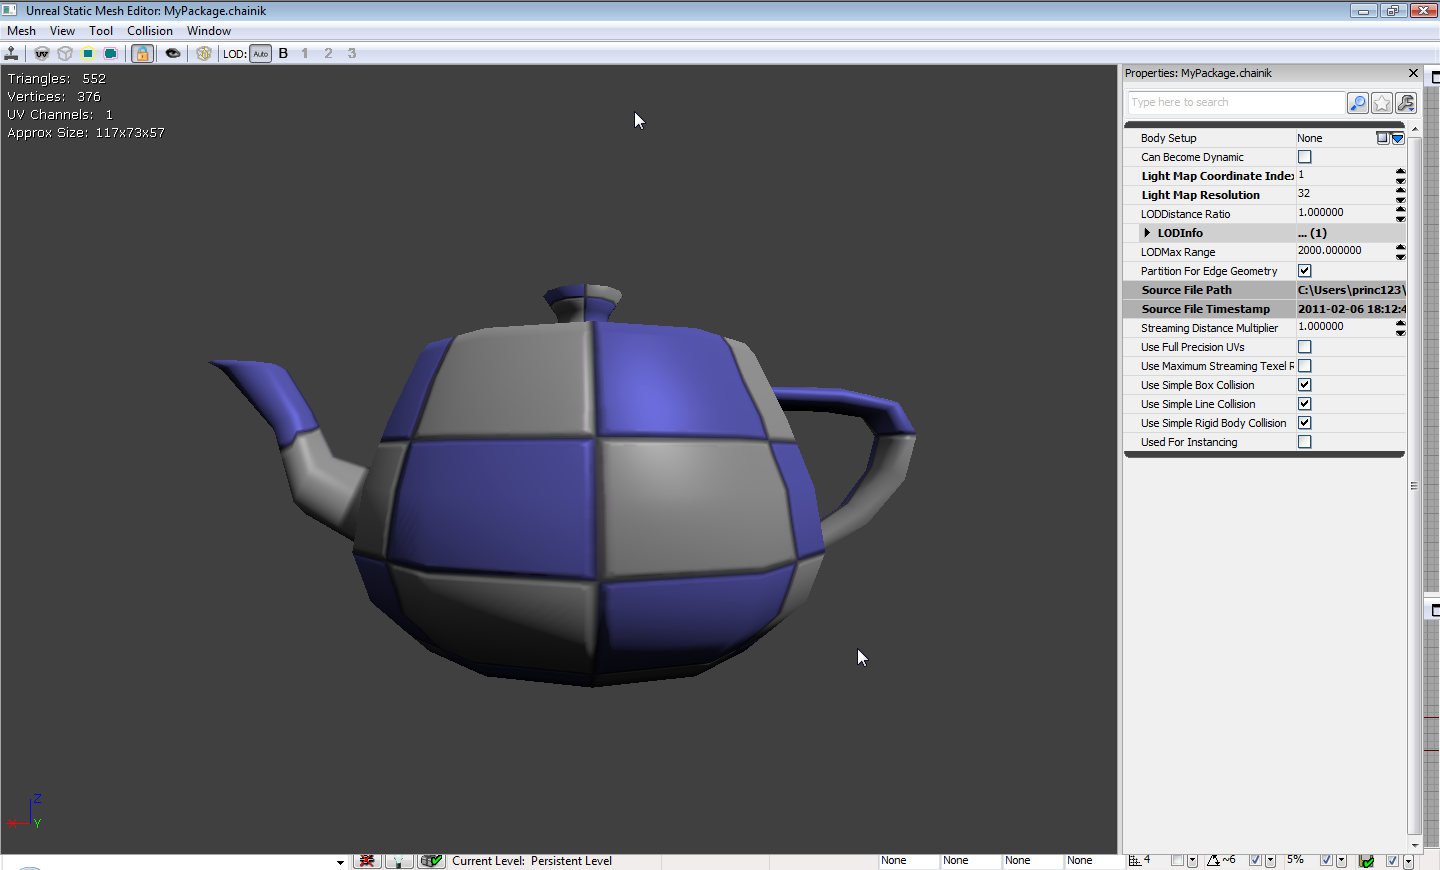This screenshot has width=1440, height=870.
Task: Click the Type here to search field
Action: 1235,103
